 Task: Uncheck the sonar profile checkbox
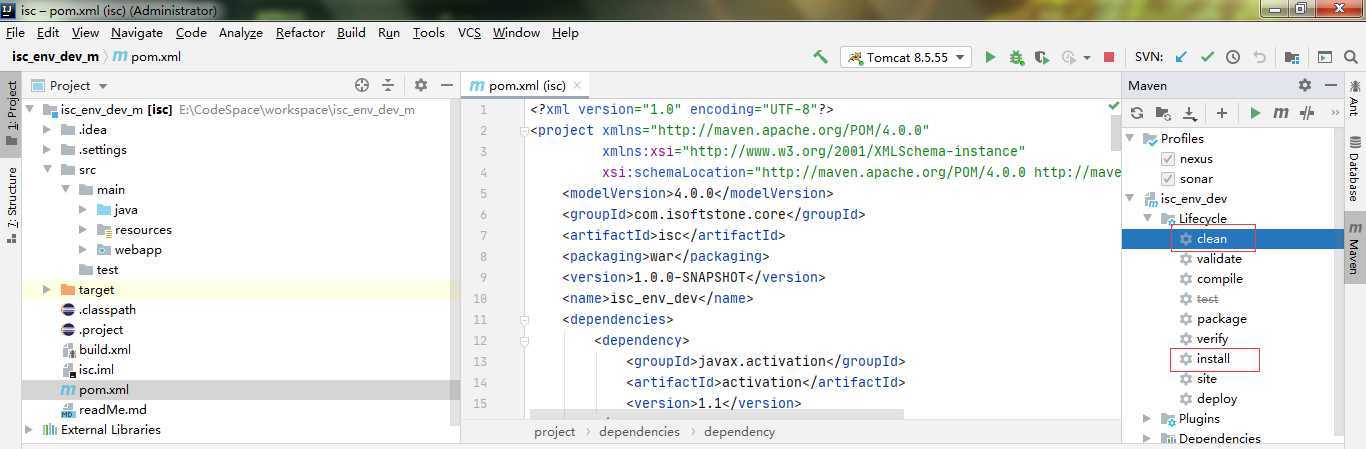point(1167,179)
